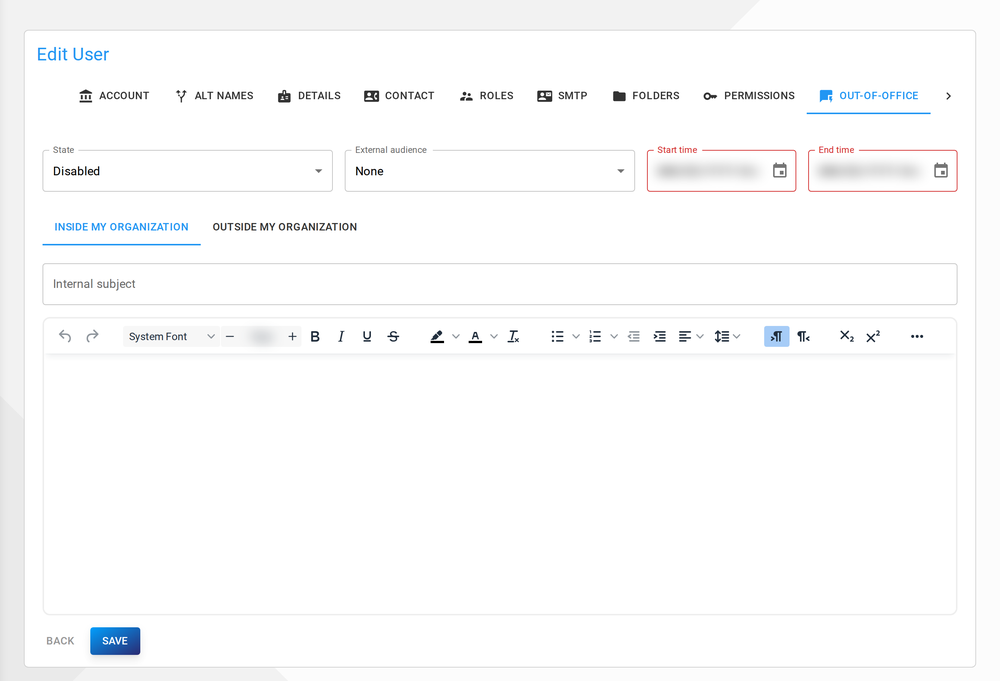Switch to the Roles tab
1000x681 pixels.
pos(487,96)
